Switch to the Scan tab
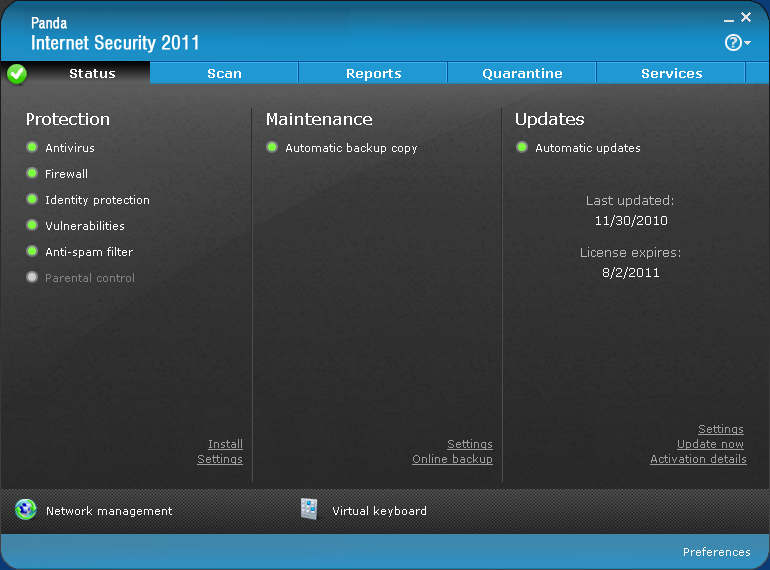 coord(224,74)
